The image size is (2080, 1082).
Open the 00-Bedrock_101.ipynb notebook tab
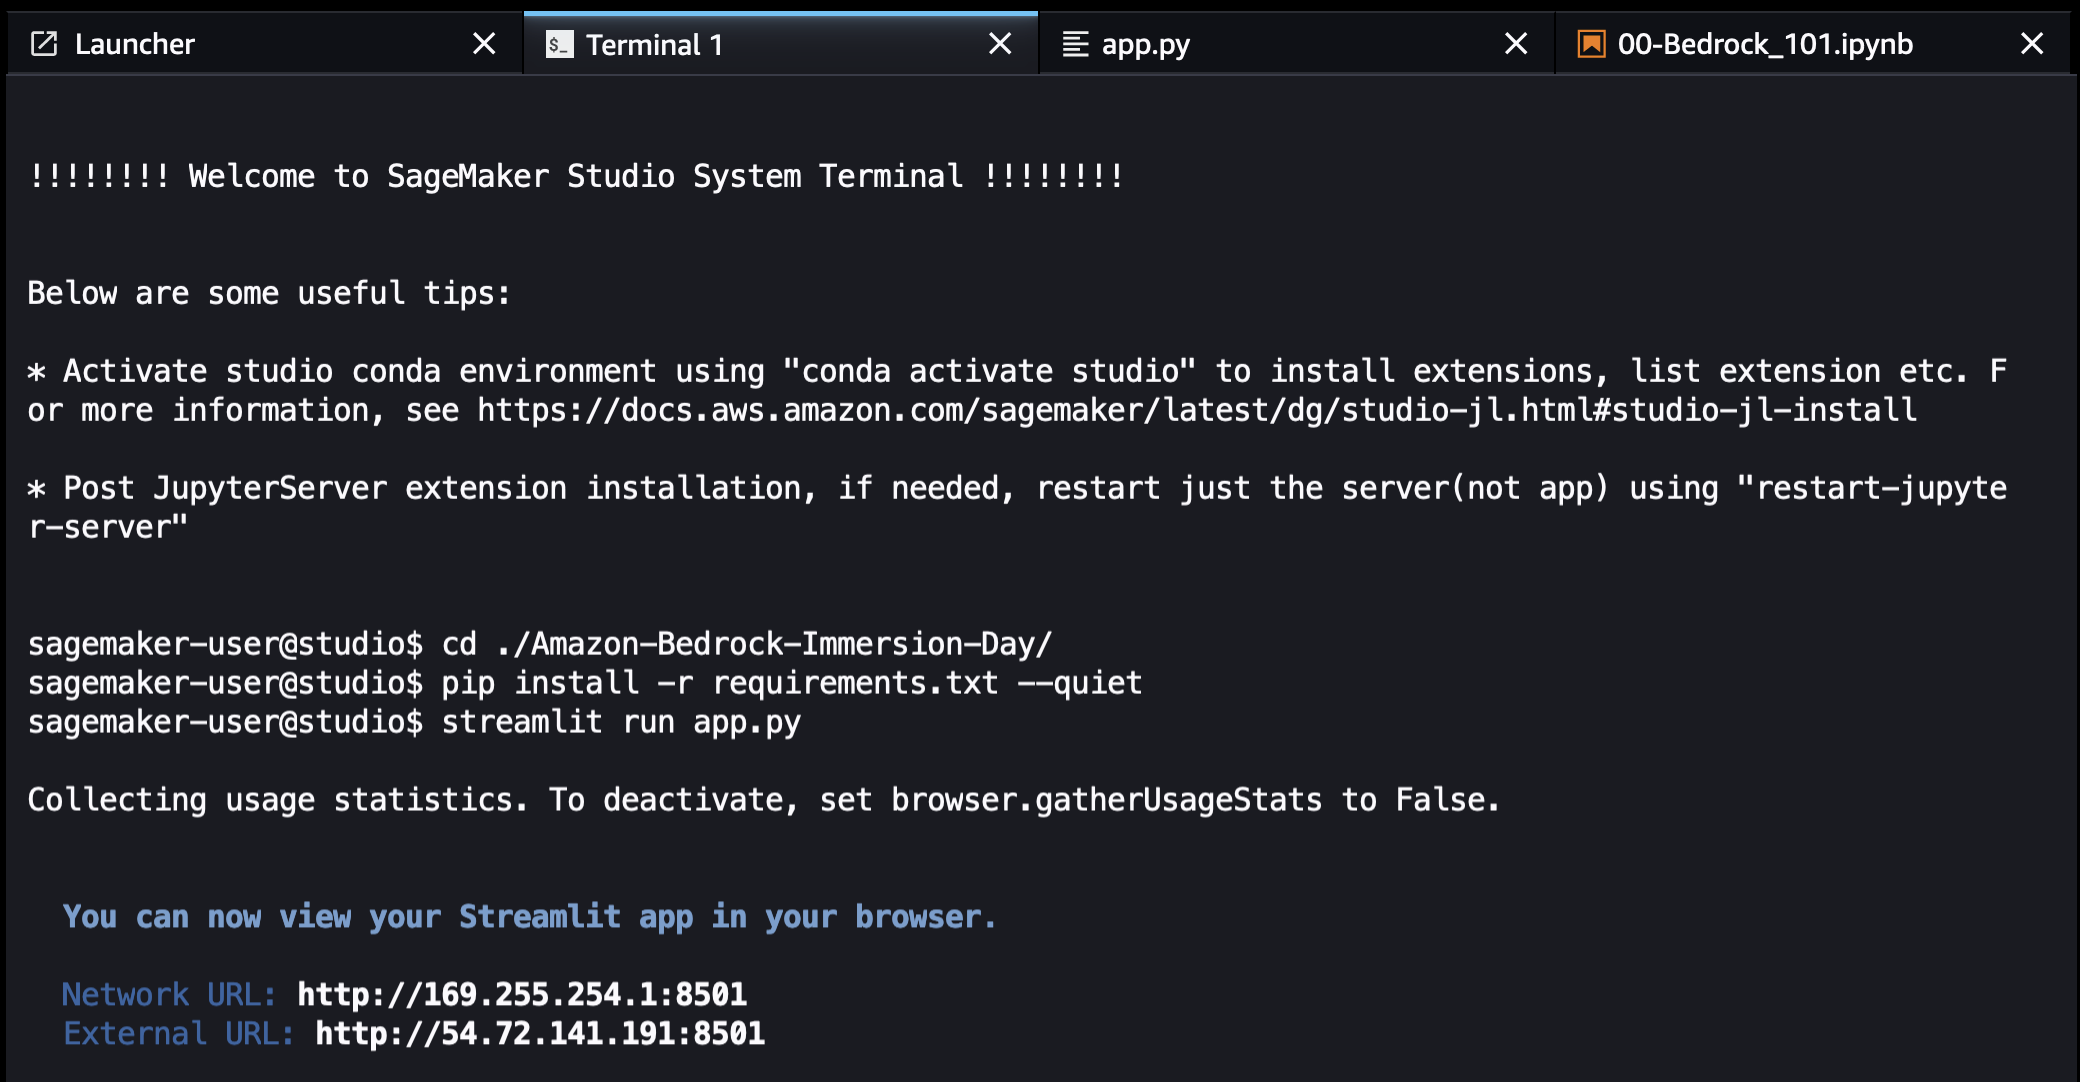click(x=1765, y=44)
